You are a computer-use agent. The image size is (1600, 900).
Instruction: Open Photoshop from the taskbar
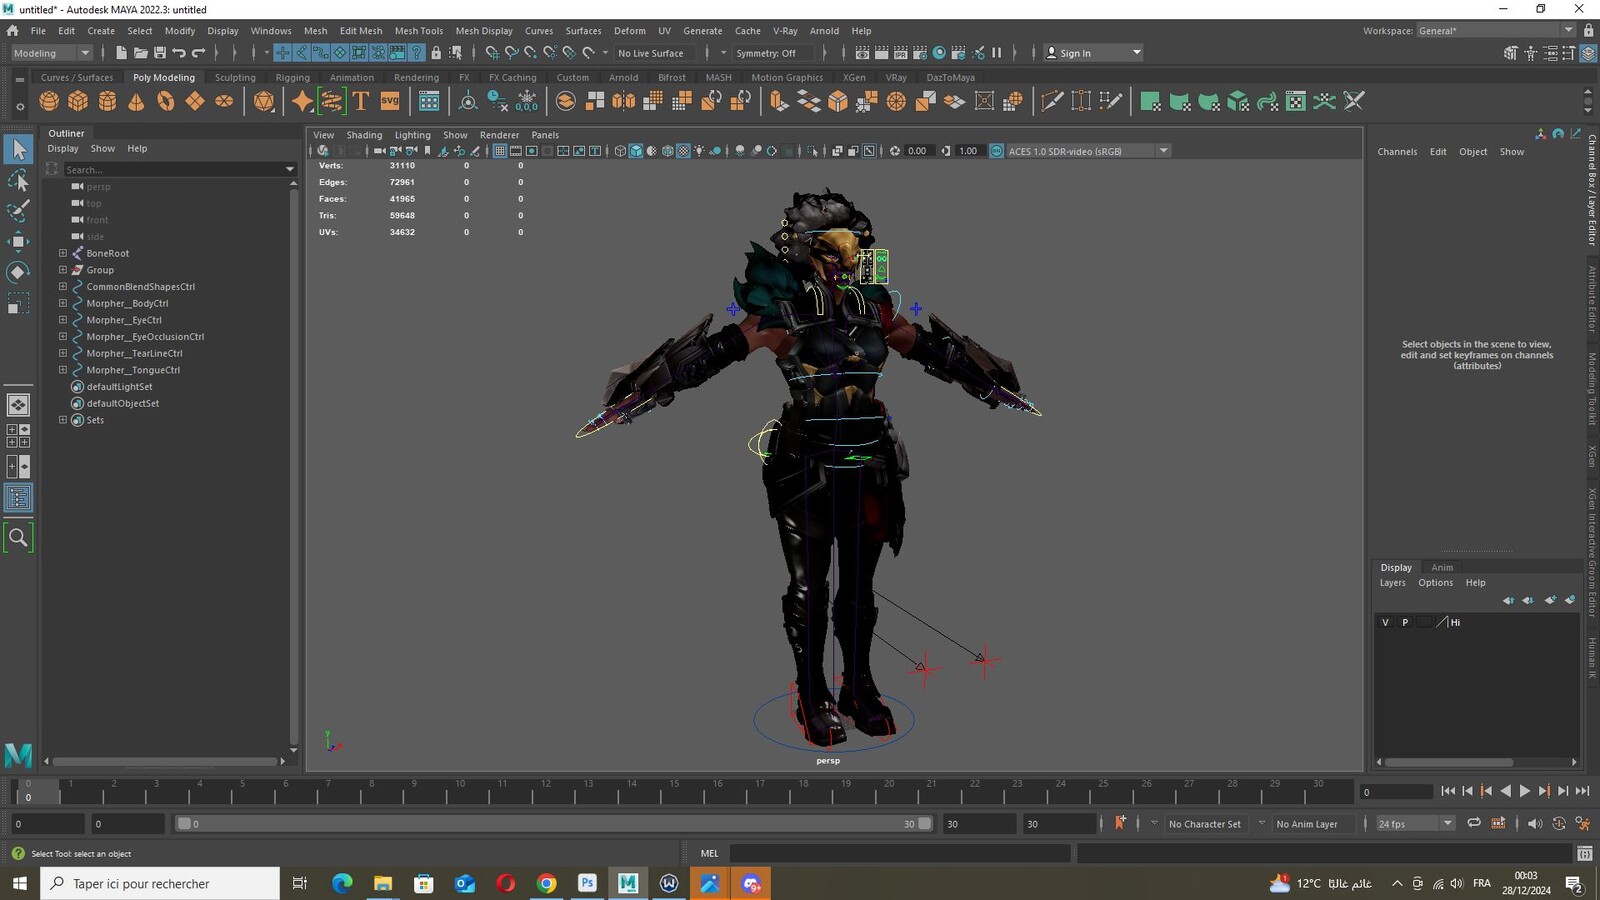point(587,883)
